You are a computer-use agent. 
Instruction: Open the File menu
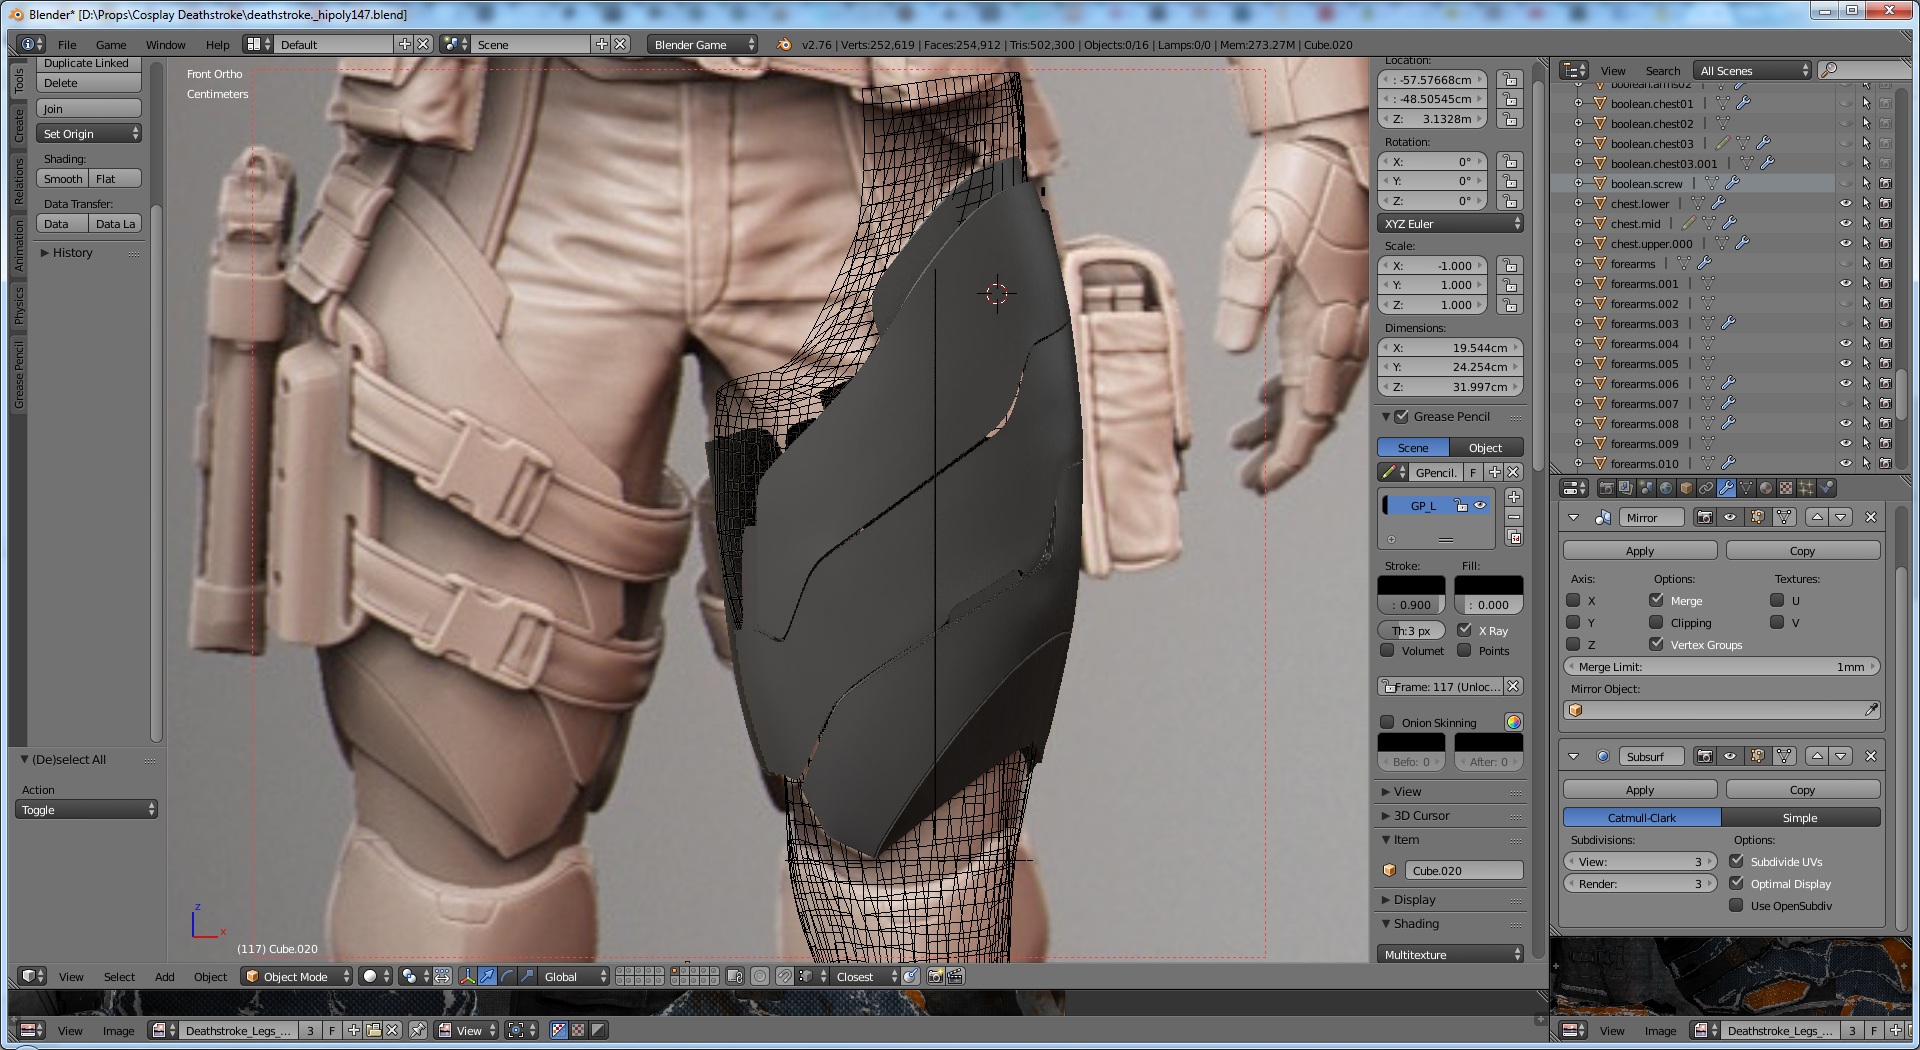pyautogui.click(x=67, y=44)
